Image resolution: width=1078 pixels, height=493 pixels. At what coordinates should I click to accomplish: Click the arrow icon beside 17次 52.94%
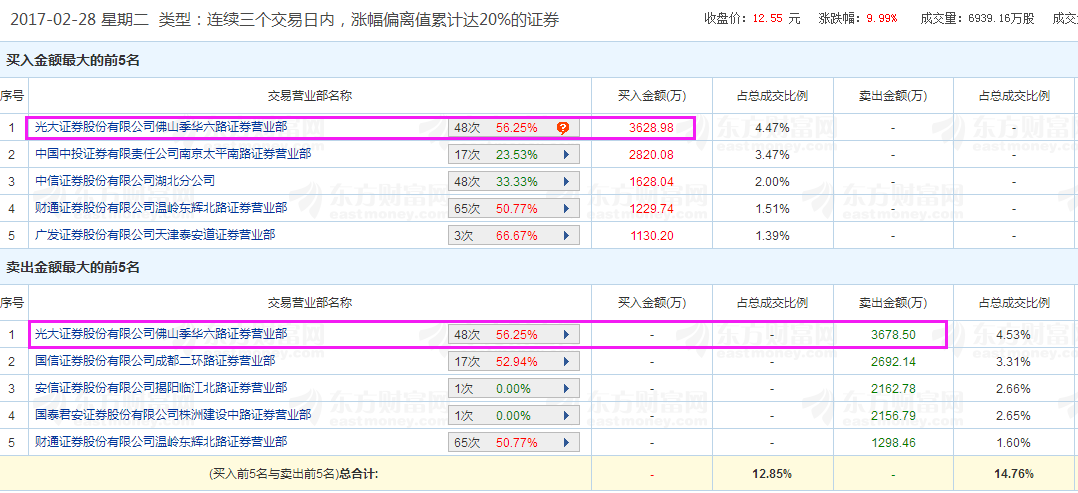coord(566,361)
